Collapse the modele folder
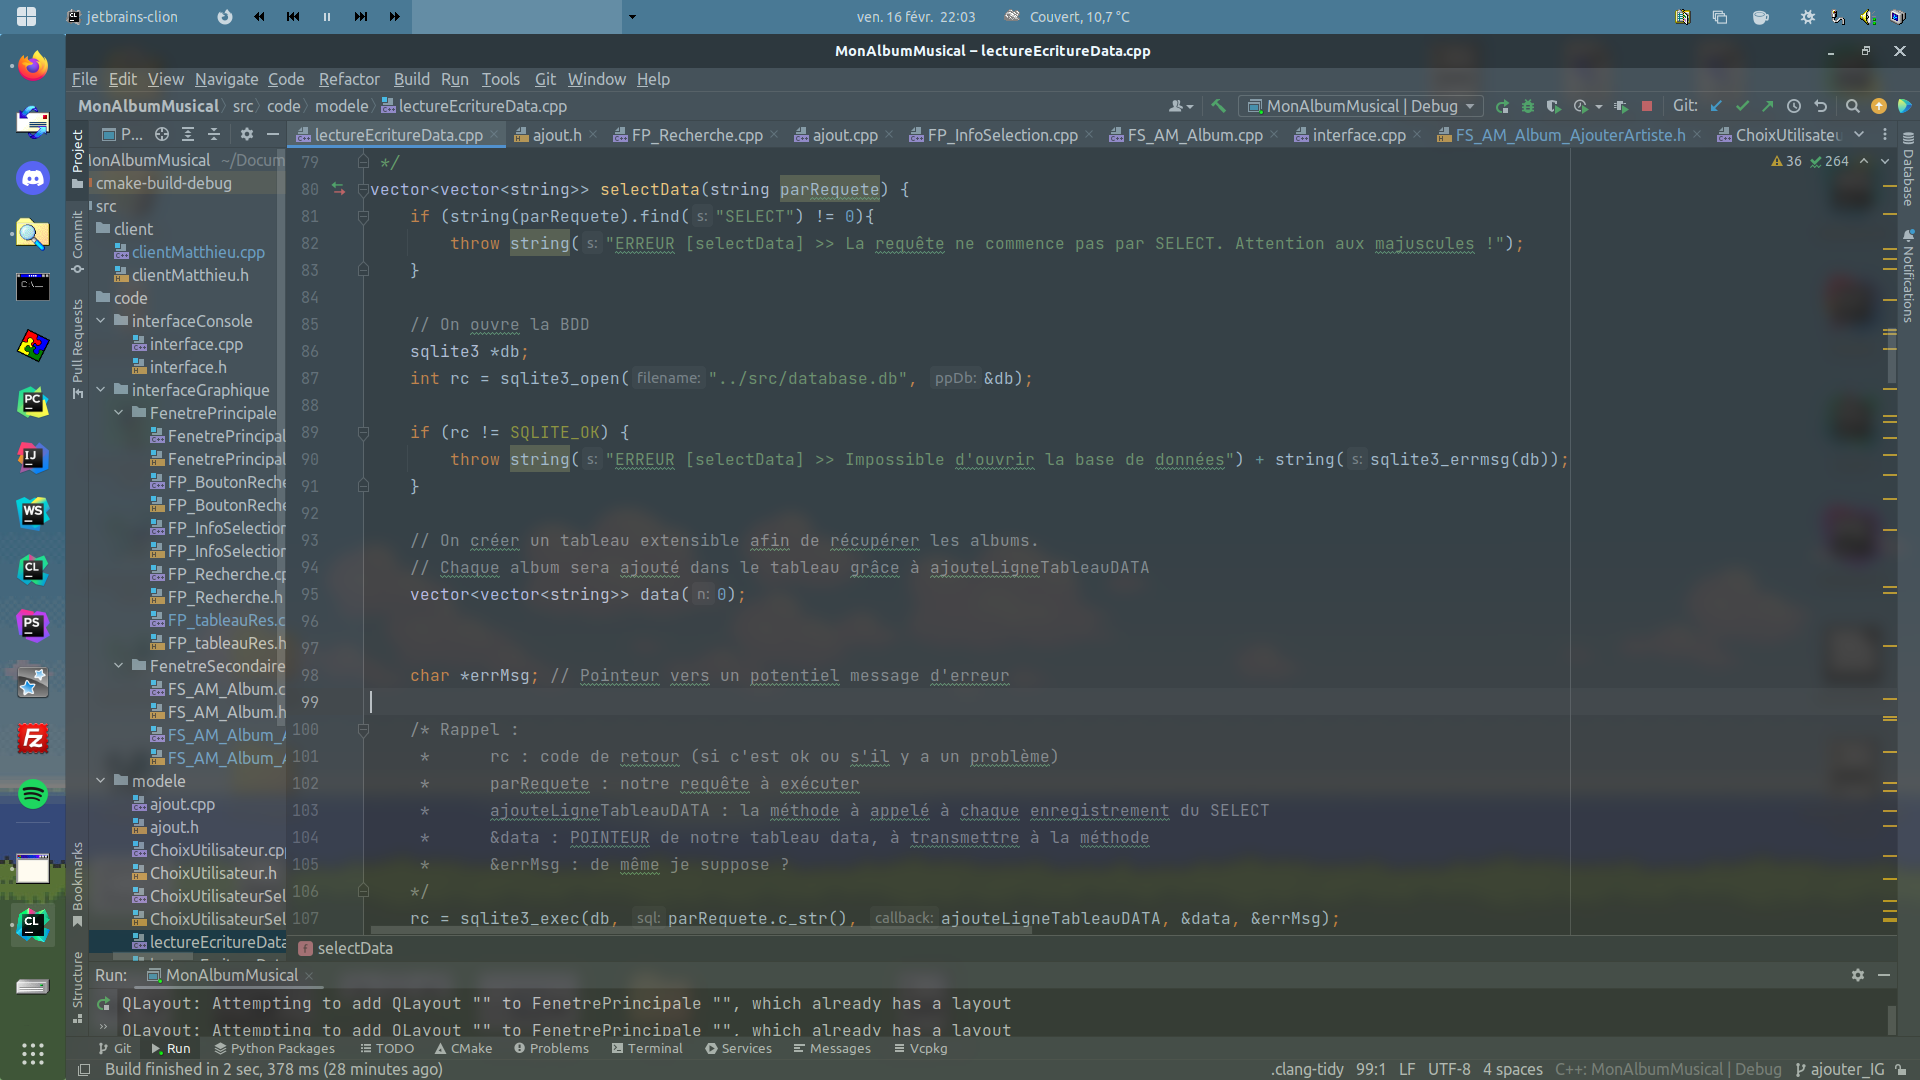The width and height of the screenshot is (1920, 1080). pyautogui.click(x=101, y=781)
